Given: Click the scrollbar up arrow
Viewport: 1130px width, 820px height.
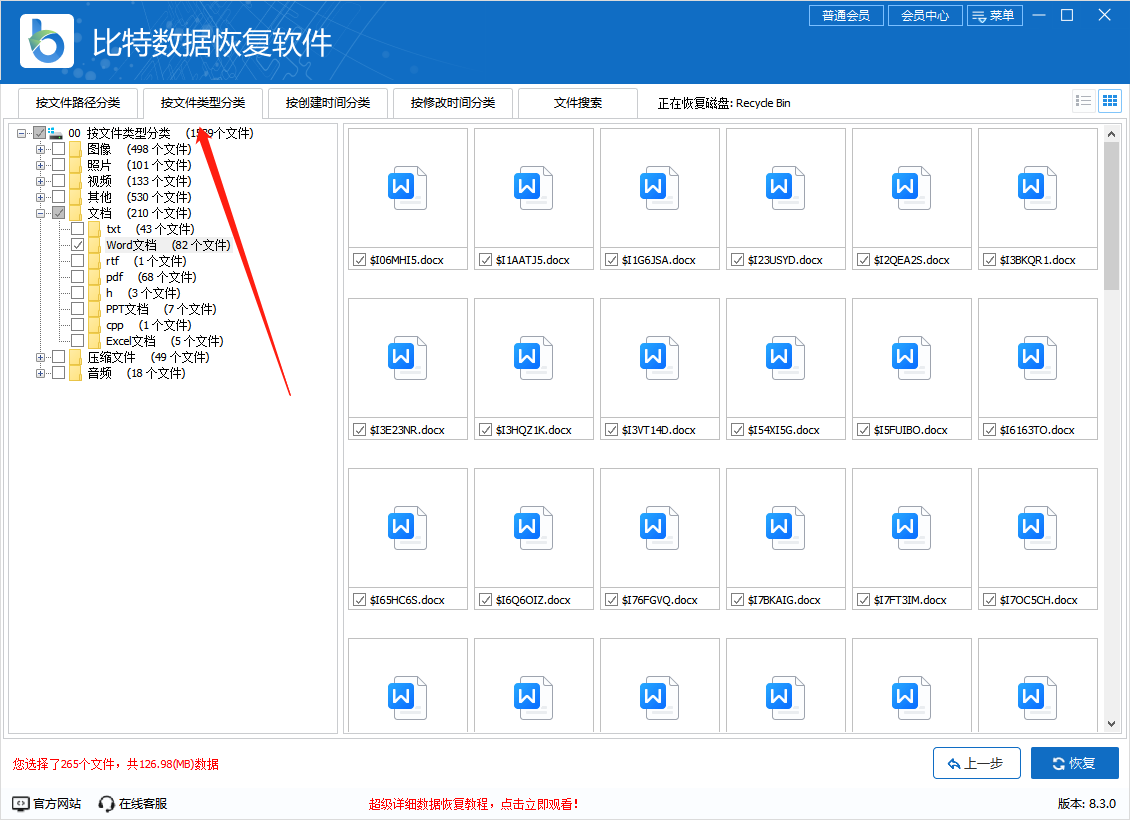Looking at the screenshot, I should pyautogui.click(x=1111, y=134).
